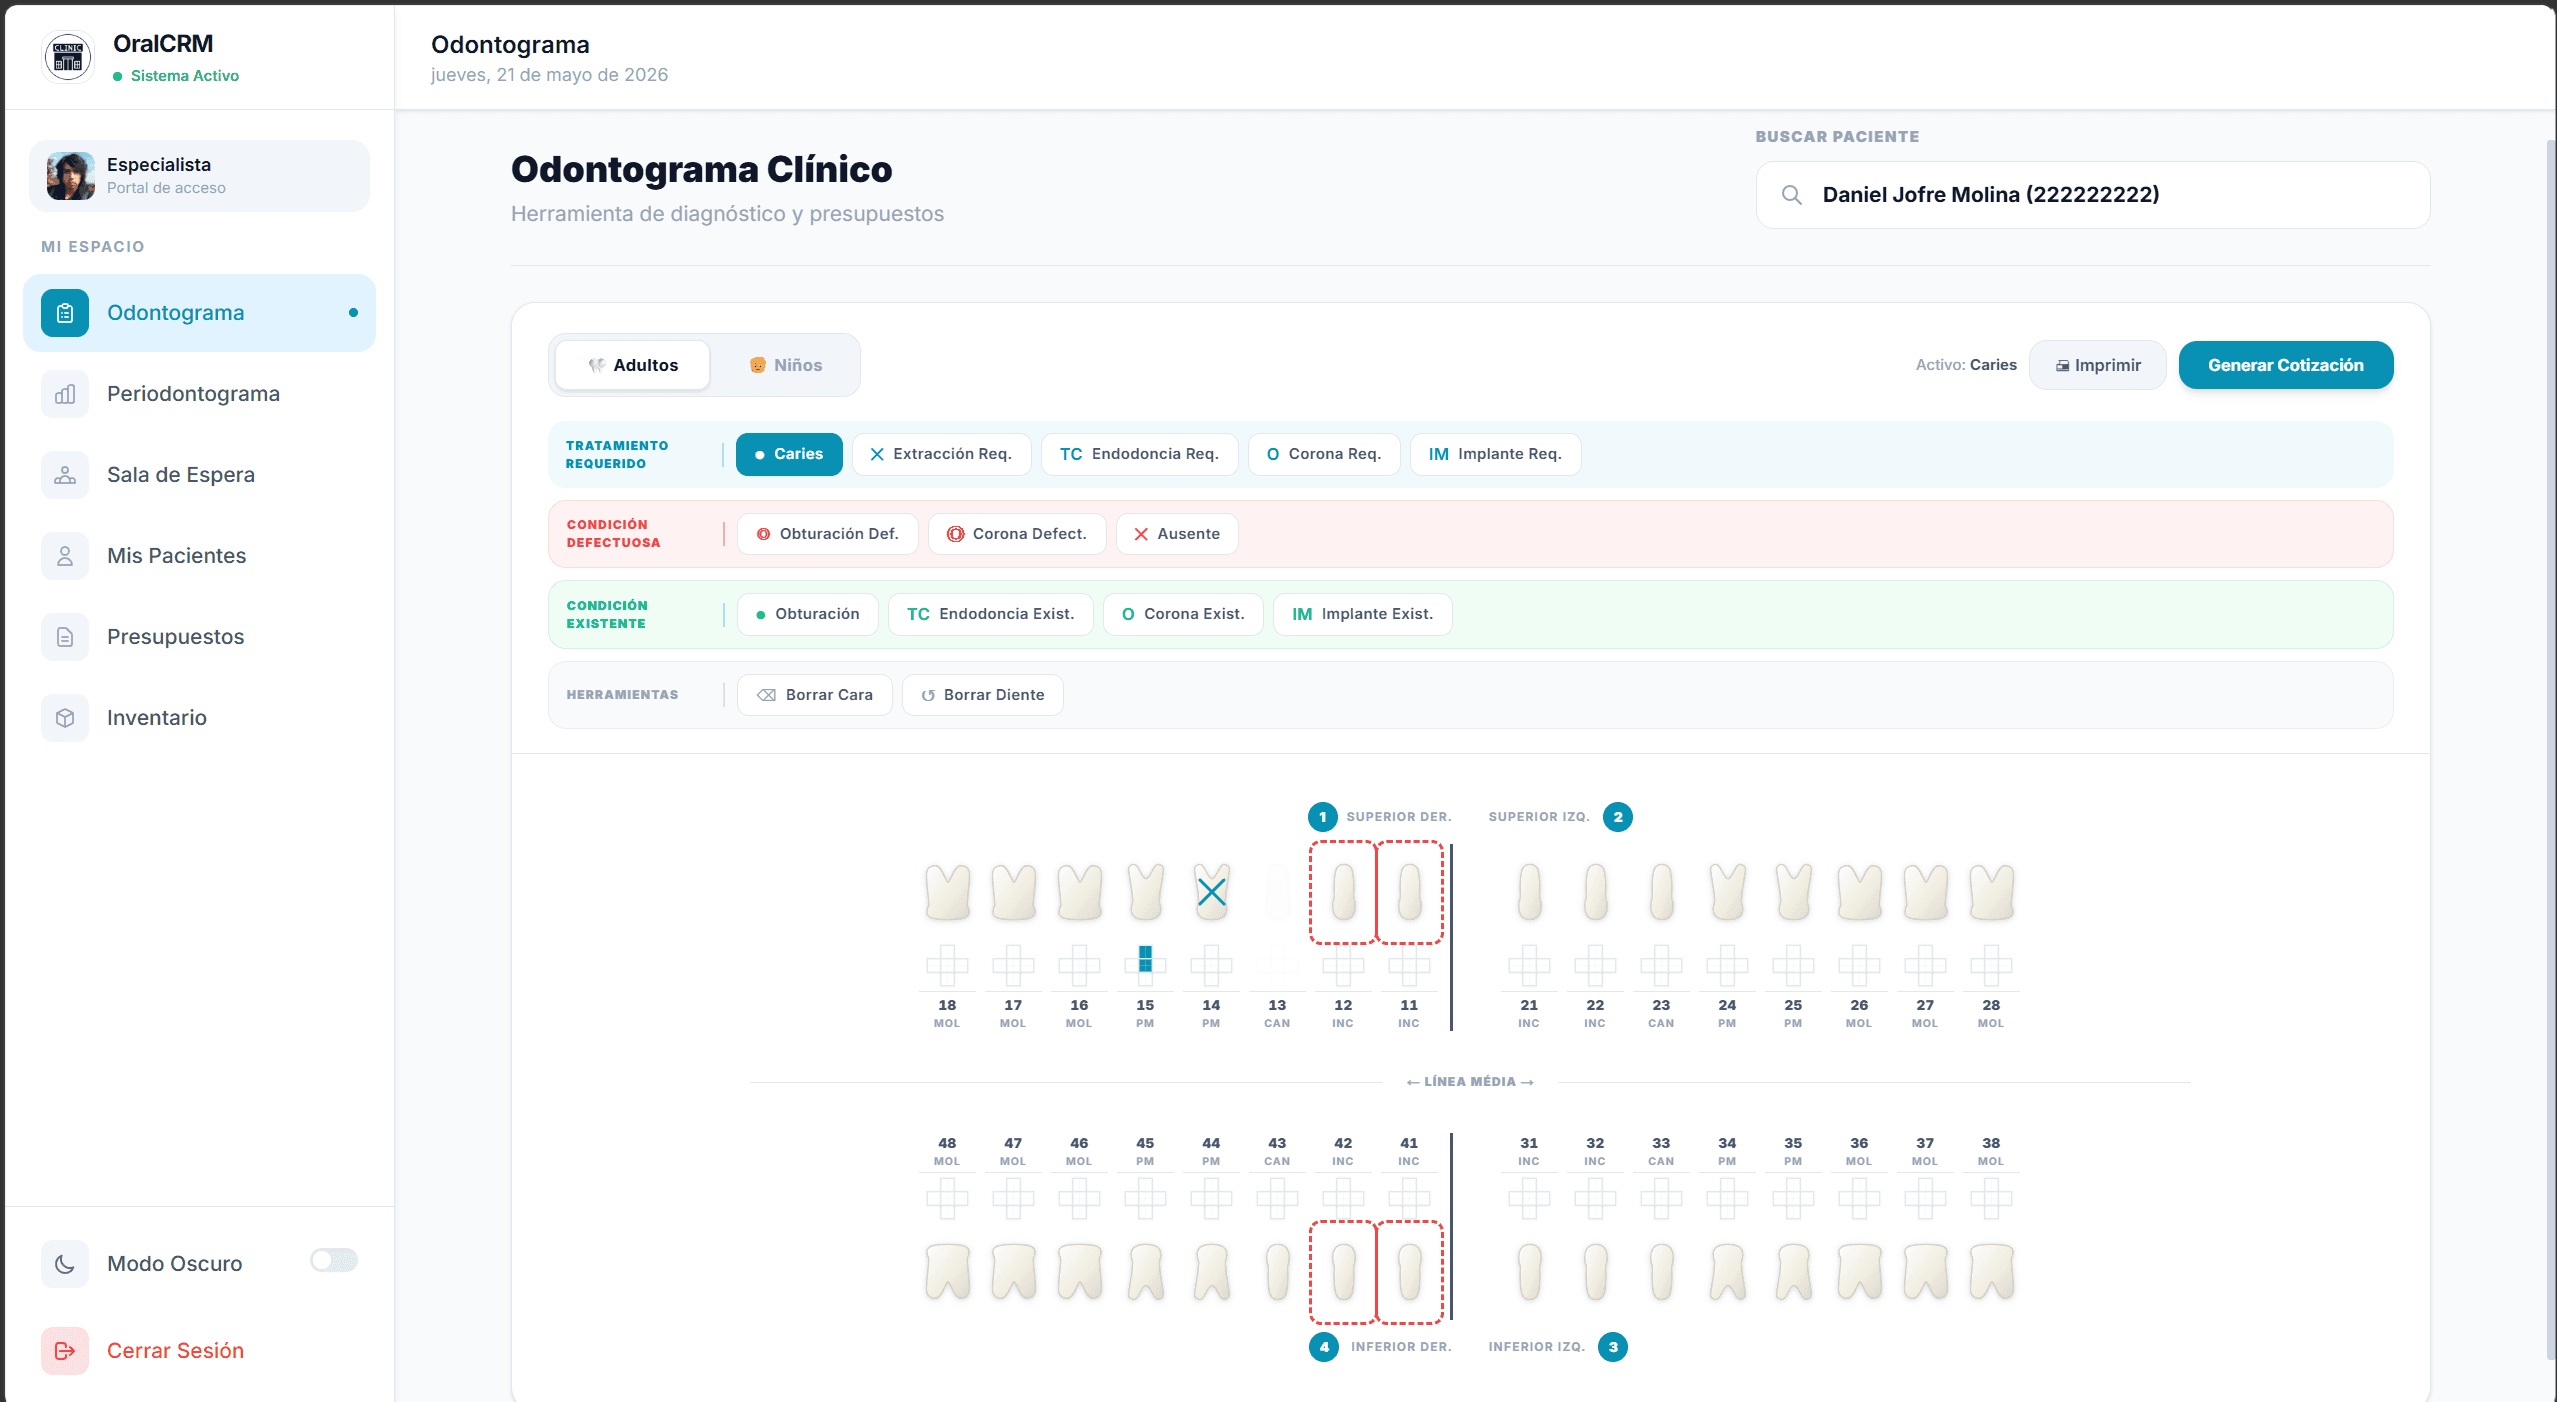The height and width of the screenshot is (1402, 2557).
Task: Switch to the Adultos tab
Action: 633,365
